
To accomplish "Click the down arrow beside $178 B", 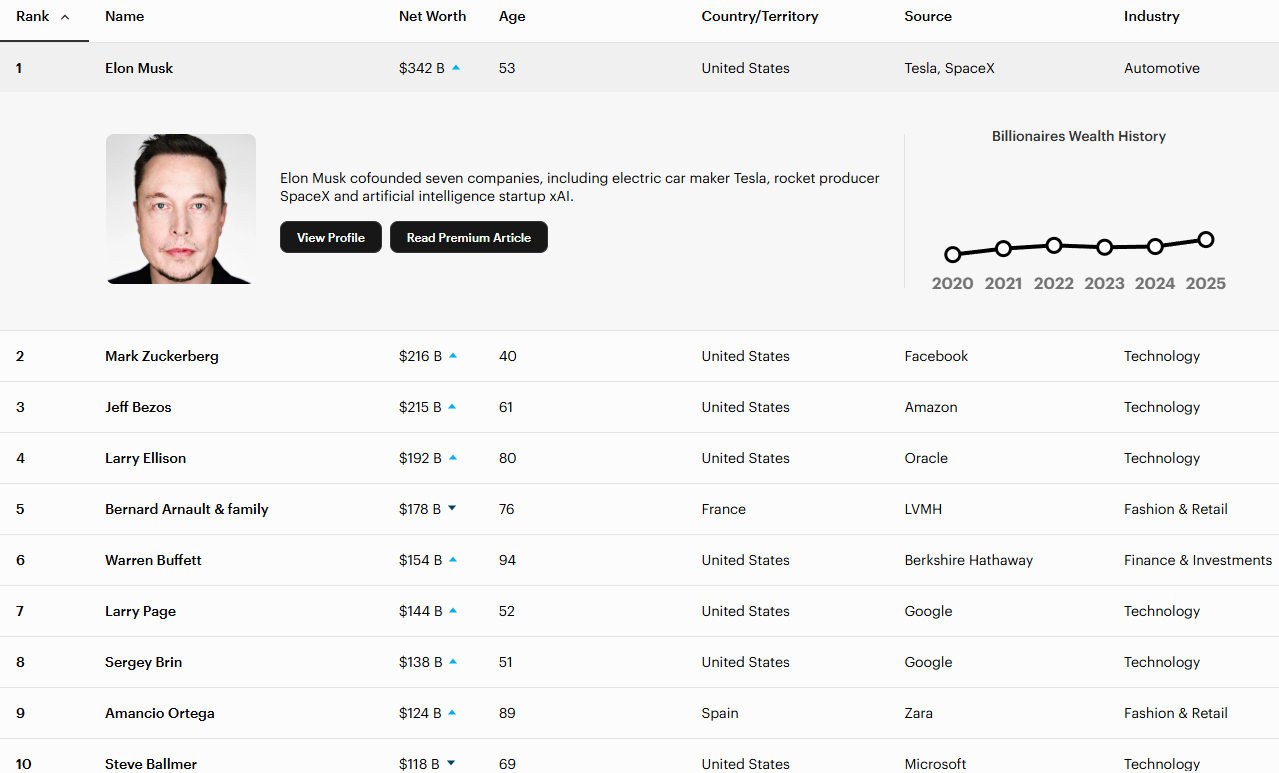I will pos(452,509).
